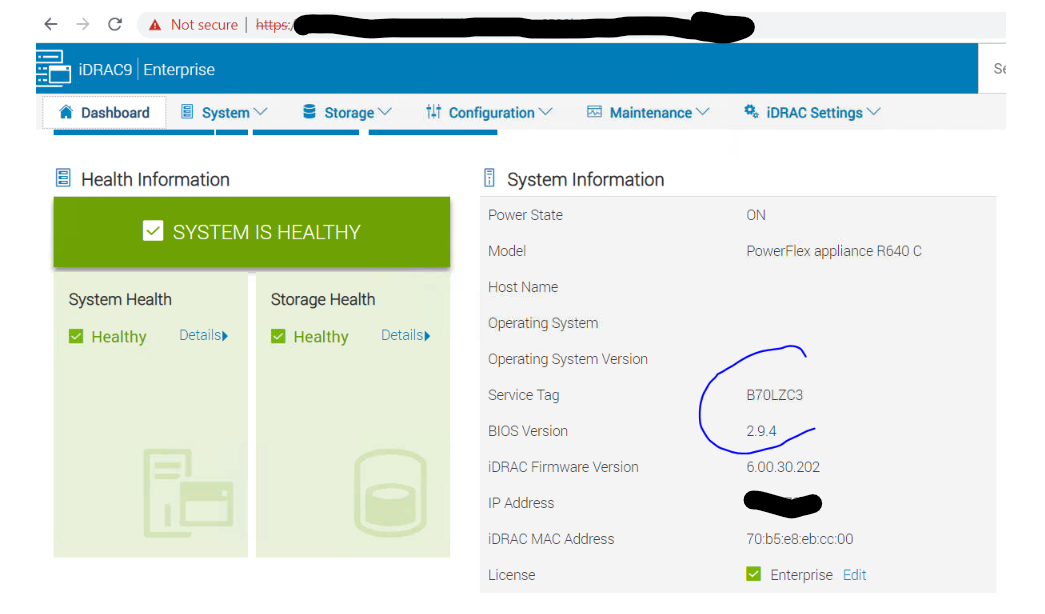Click the green SYSTEM IS HEALTHY checkbox

(x=153, y=230)
